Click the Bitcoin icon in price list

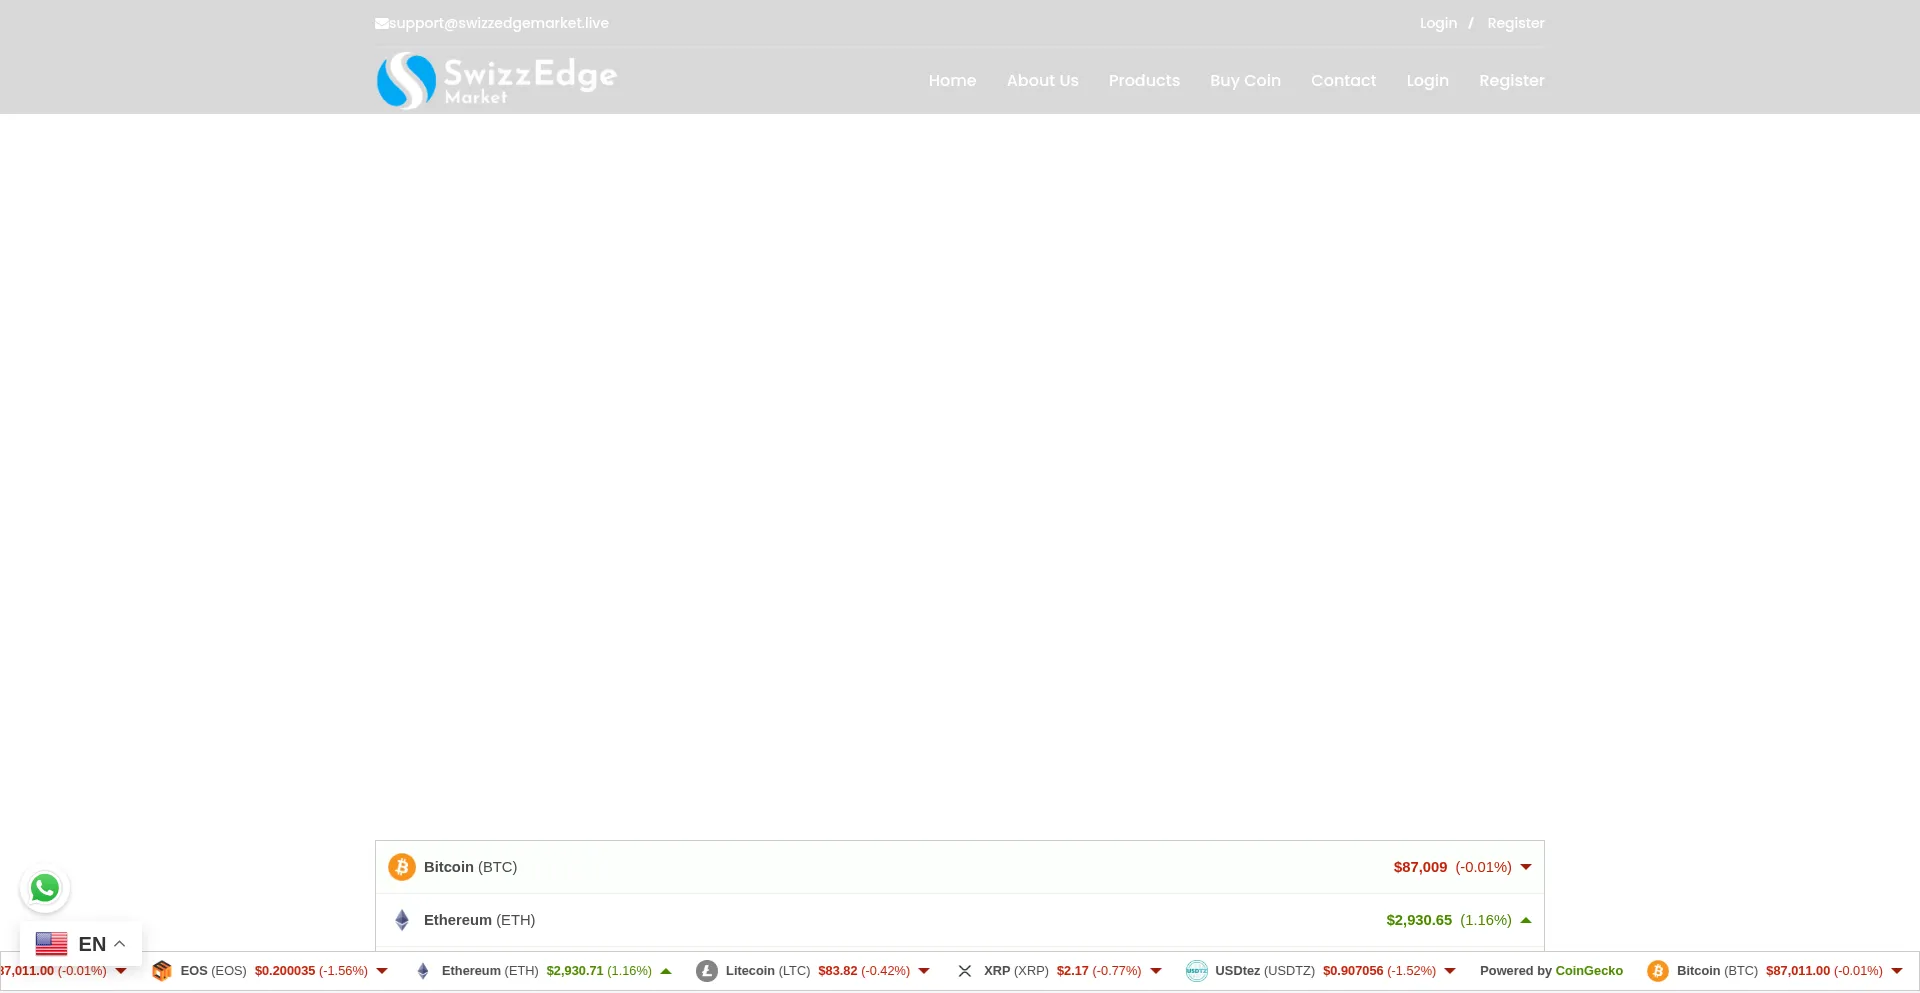pyautogui.click(x=402, y=867)
